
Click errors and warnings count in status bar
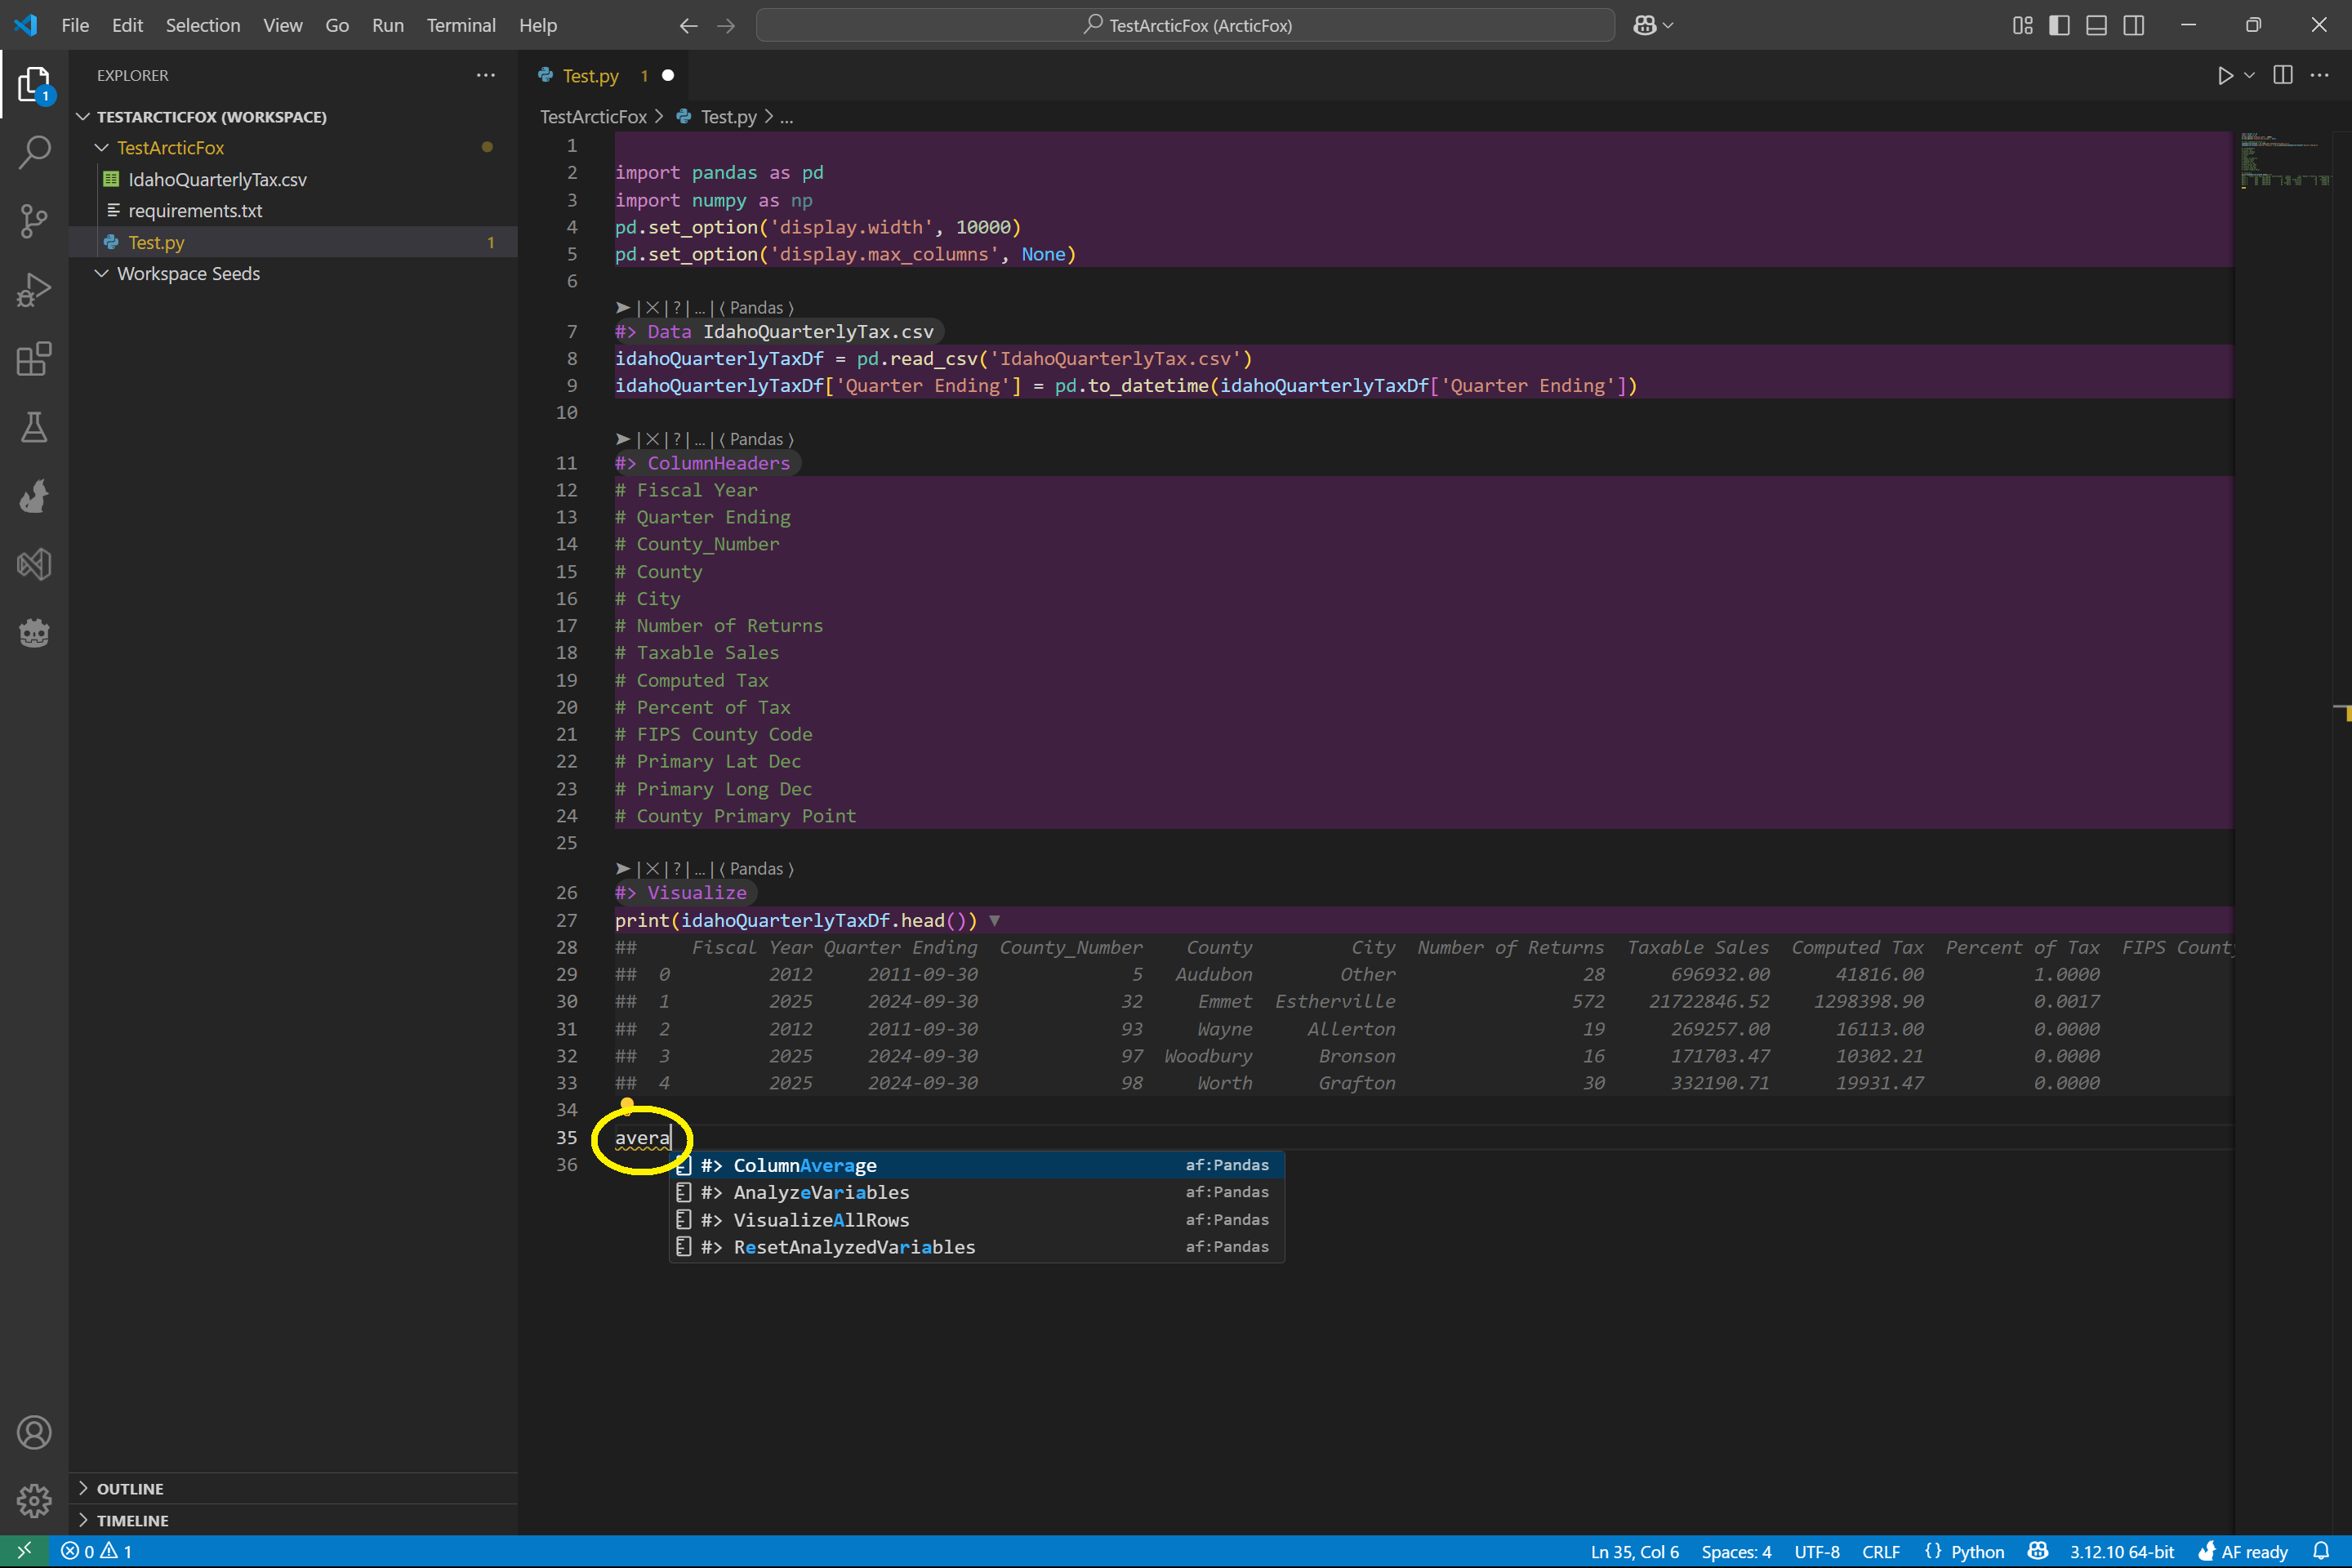(97, 1551)
